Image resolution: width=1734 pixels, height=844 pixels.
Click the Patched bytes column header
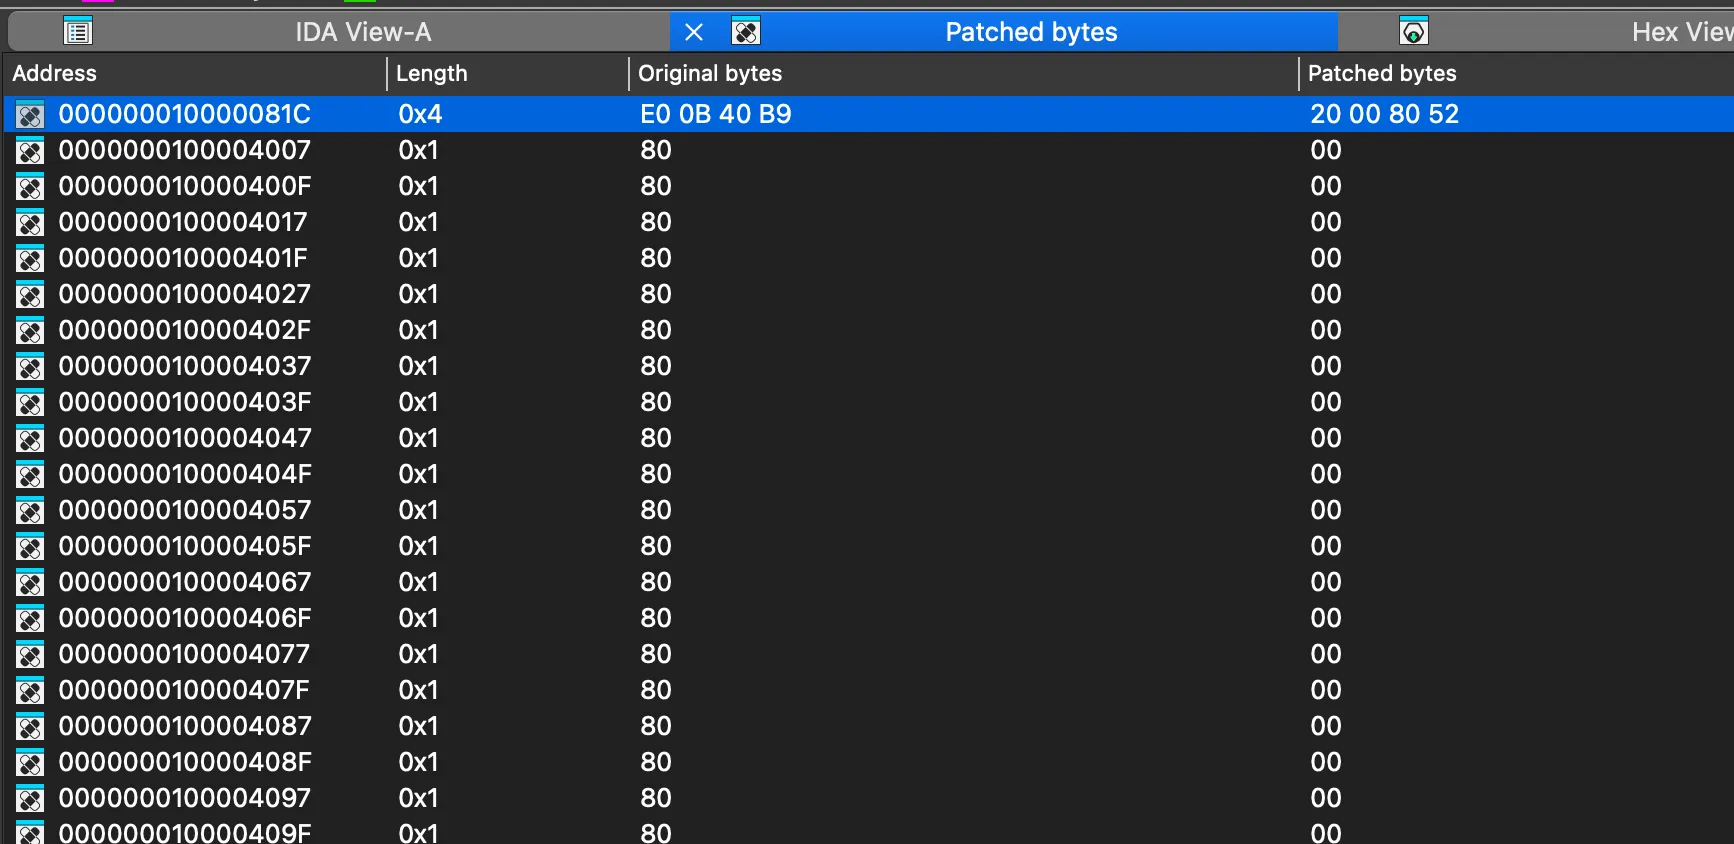pyautogui.click(x=1382, y=73)
